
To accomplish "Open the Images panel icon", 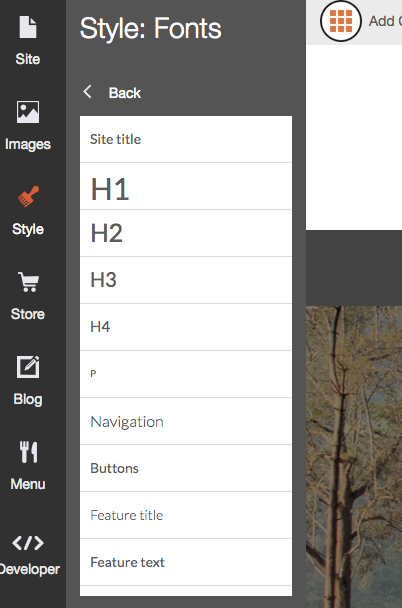I will point(28,112).
